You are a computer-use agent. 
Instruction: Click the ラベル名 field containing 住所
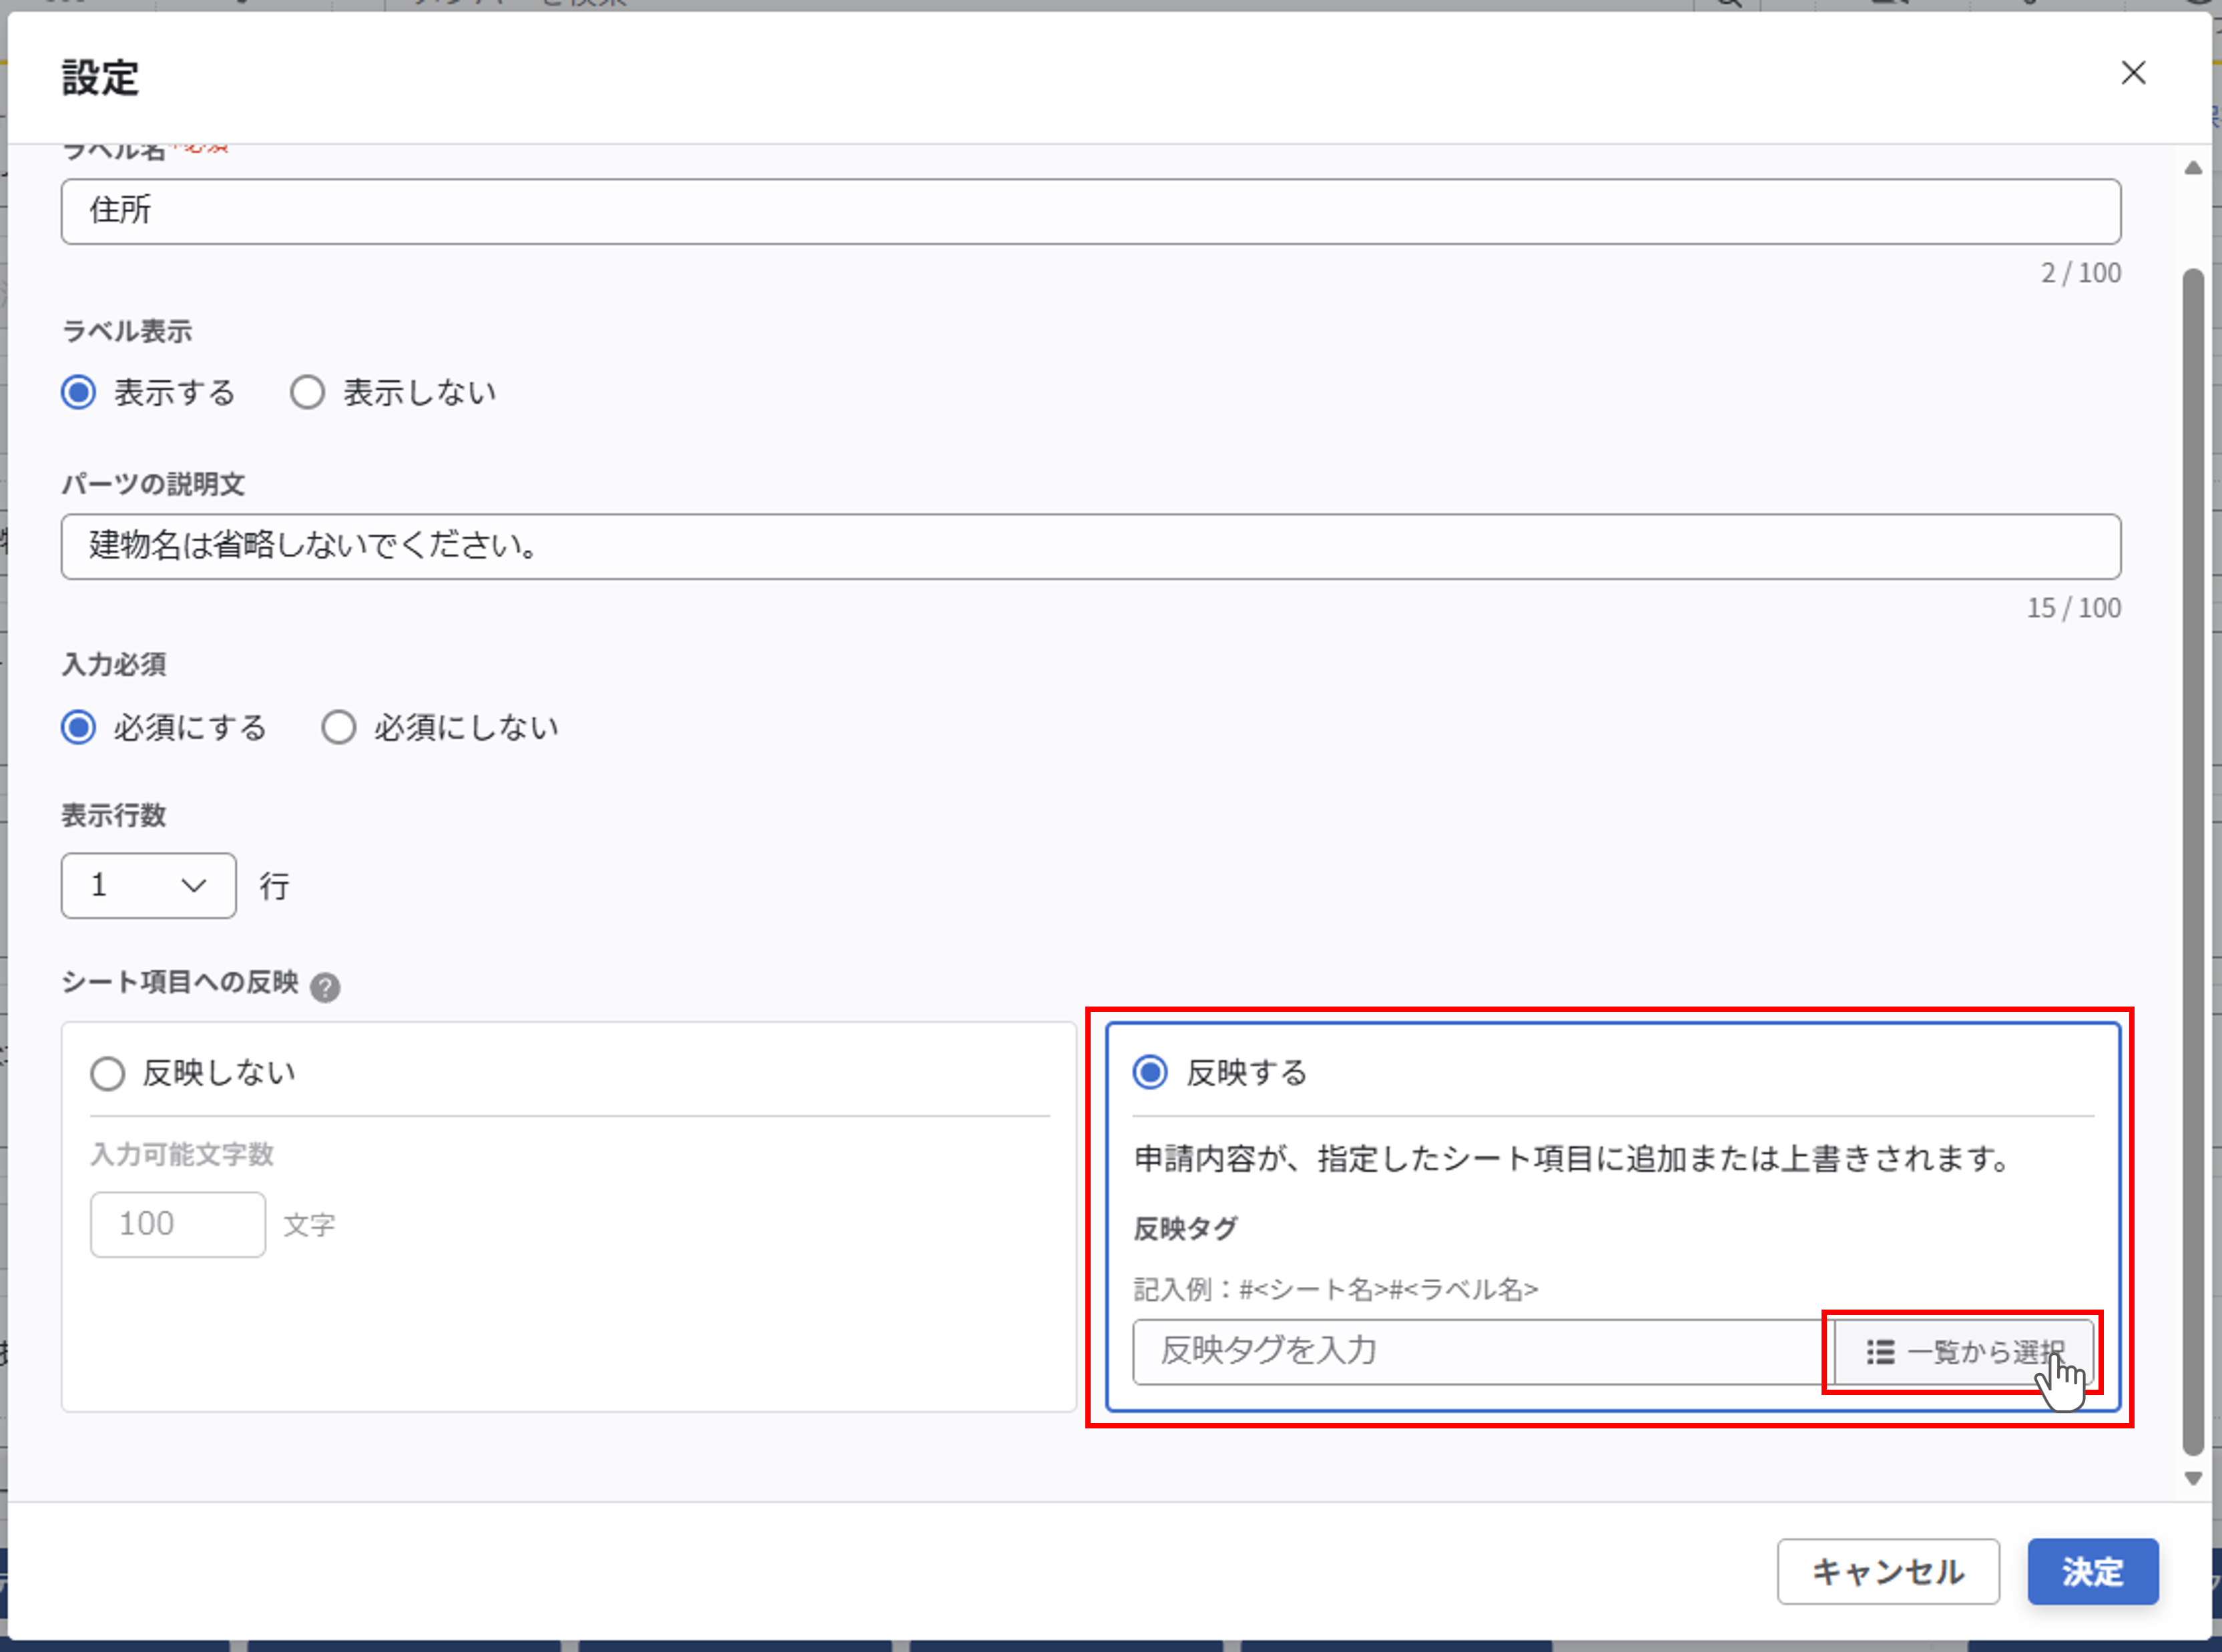pos(1090,211)
